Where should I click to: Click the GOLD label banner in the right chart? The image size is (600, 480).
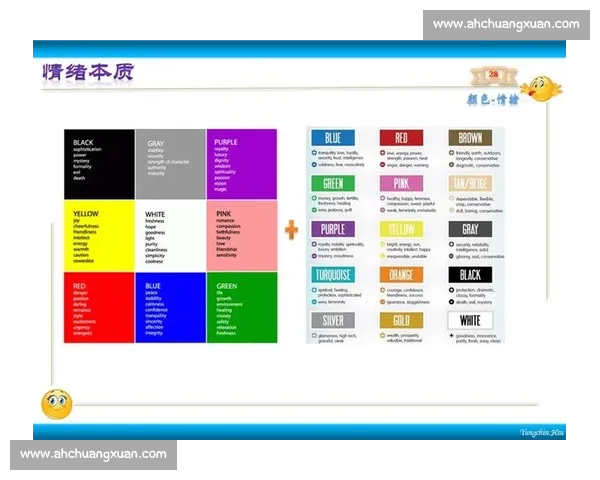[x=400, y=319]
